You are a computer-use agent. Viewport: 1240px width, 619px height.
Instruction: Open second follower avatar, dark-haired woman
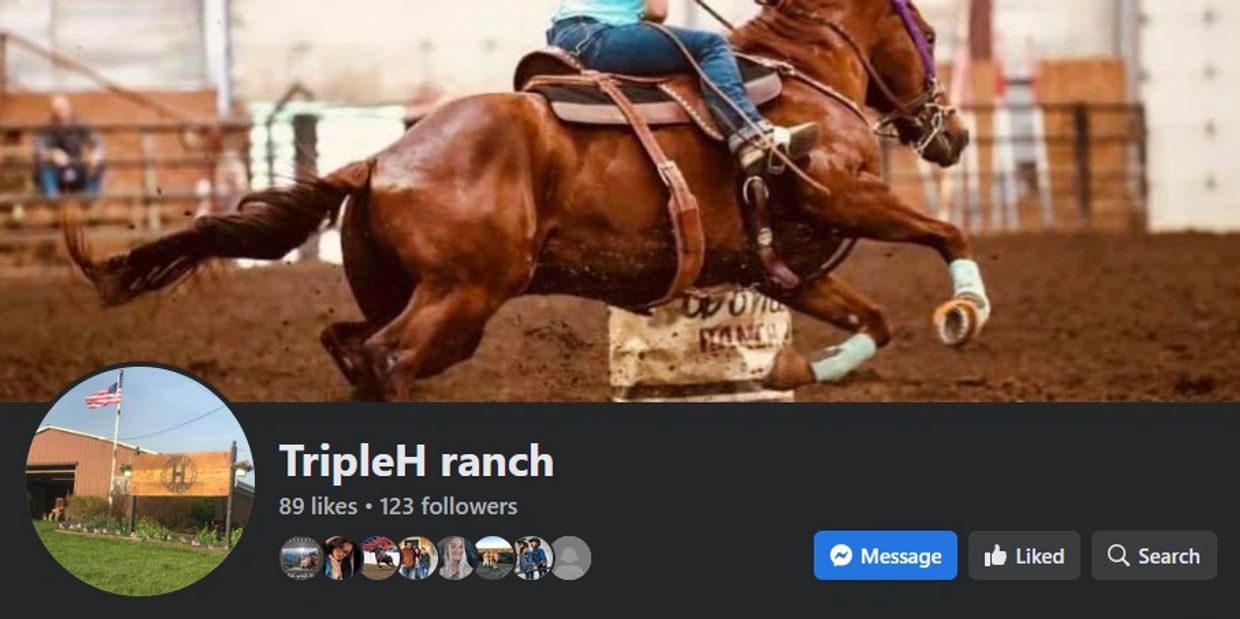tap(339, 558)
